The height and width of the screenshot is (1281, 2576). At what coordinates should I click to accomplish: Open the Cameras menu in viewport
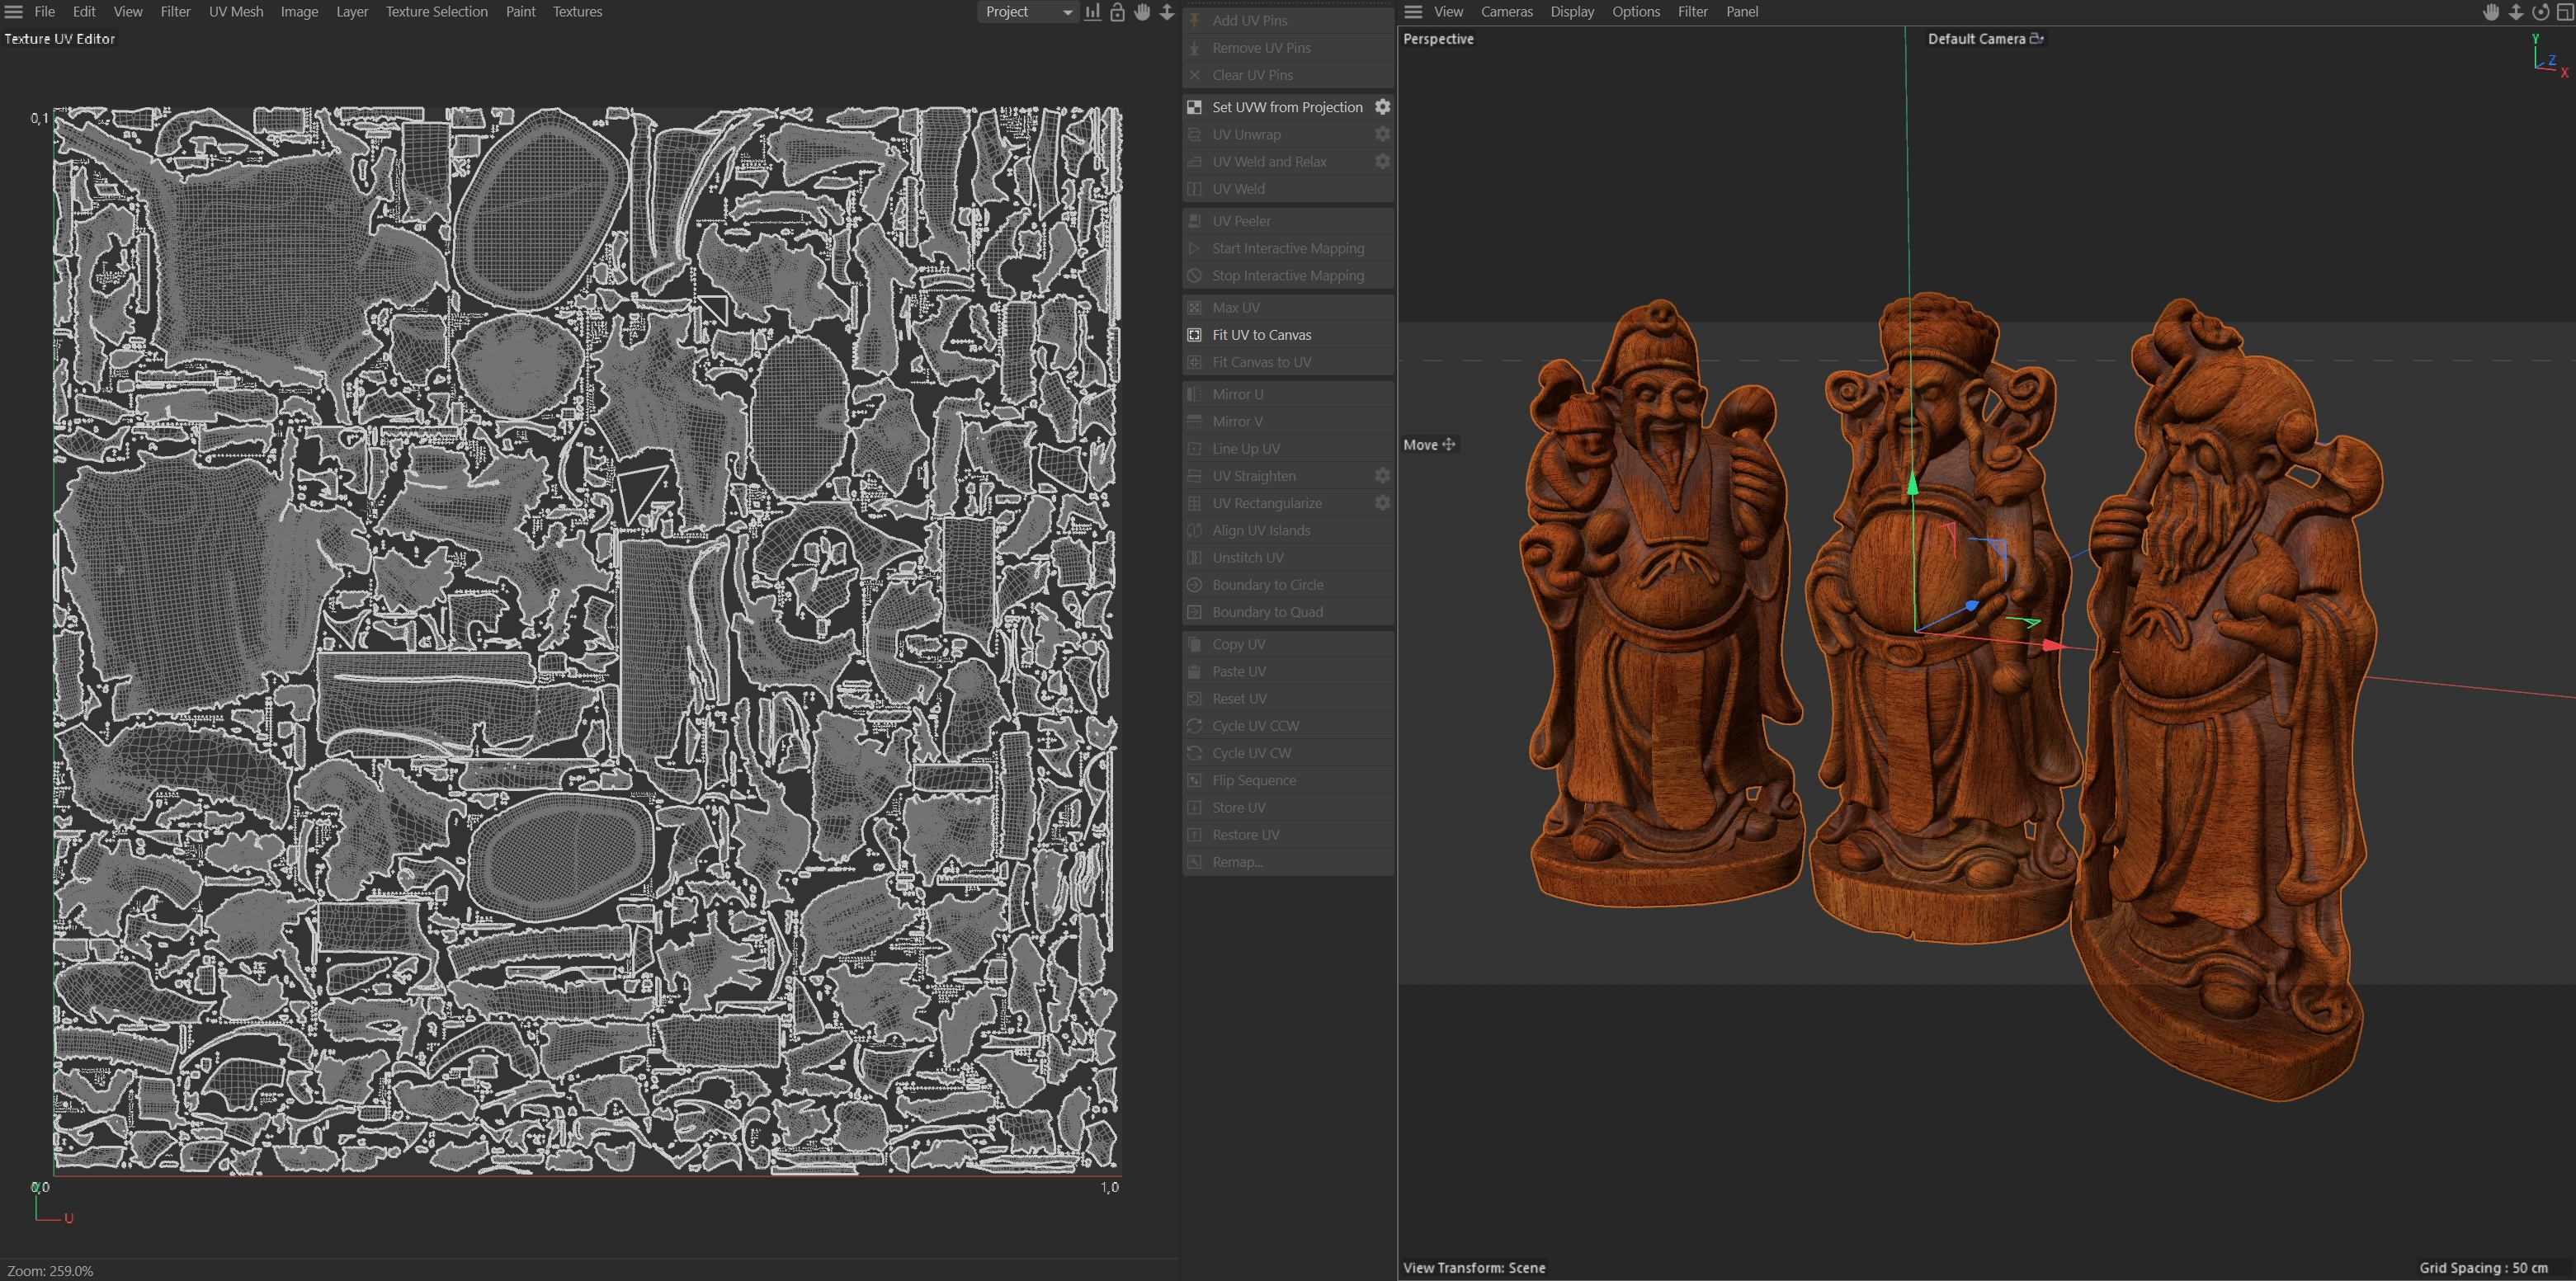pyautogui.click(x=1506, y=12)
